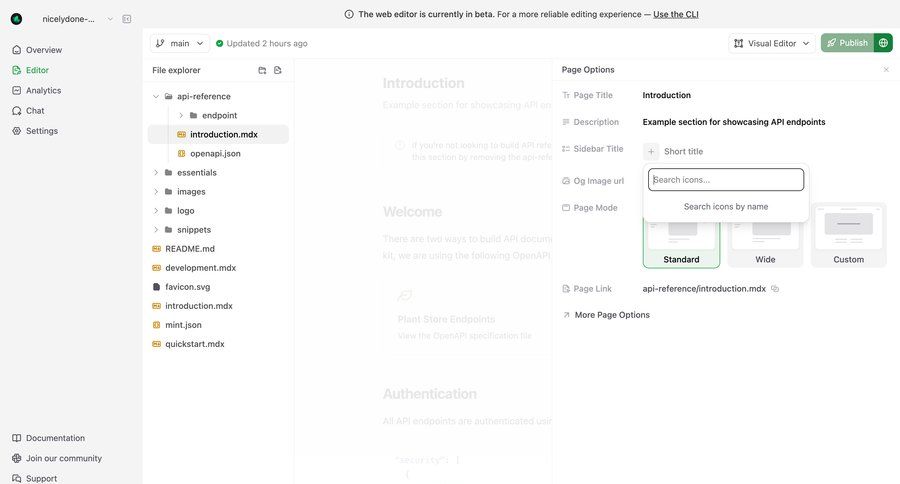The width and height of the screenshot is (900, 484).
Task: Click the green updated status check icon
Action: pos(219,44)
